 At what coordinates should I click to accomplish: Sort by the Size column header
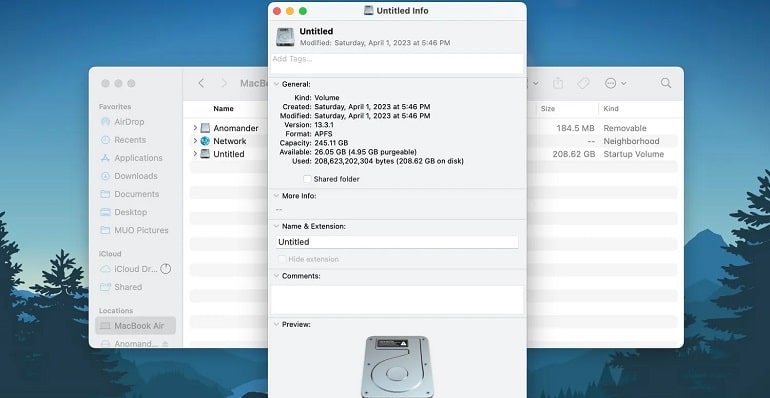548,109
